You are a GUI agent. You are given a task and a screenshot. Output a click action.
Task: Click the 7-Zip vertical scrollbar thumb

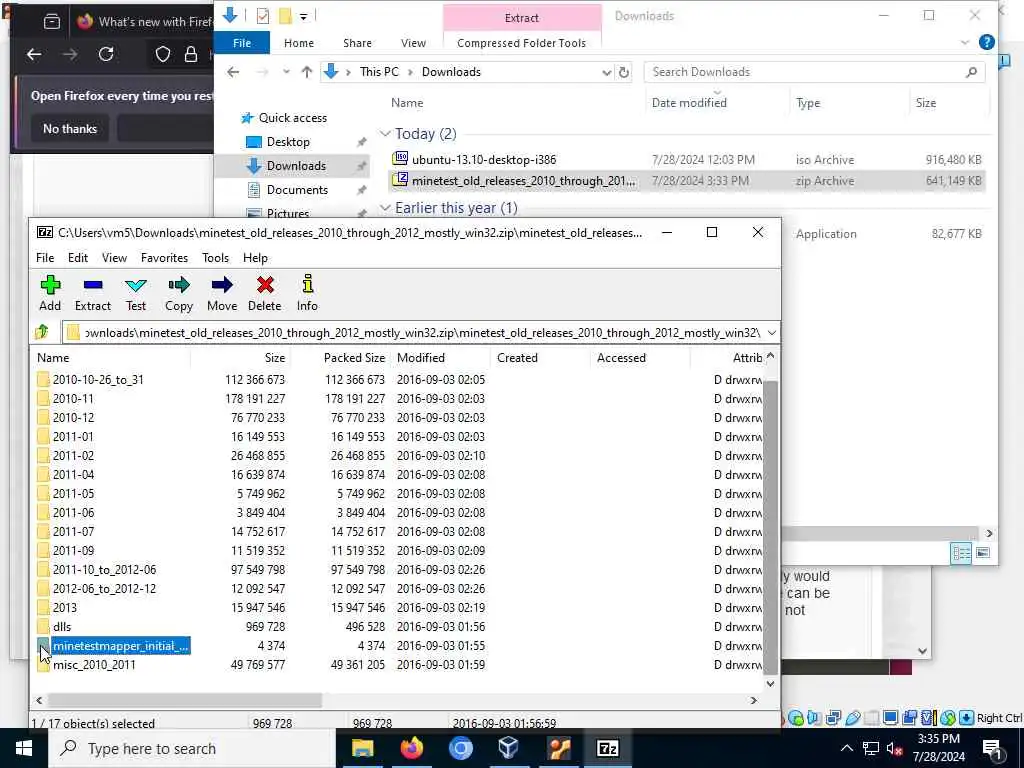point(771,526)
